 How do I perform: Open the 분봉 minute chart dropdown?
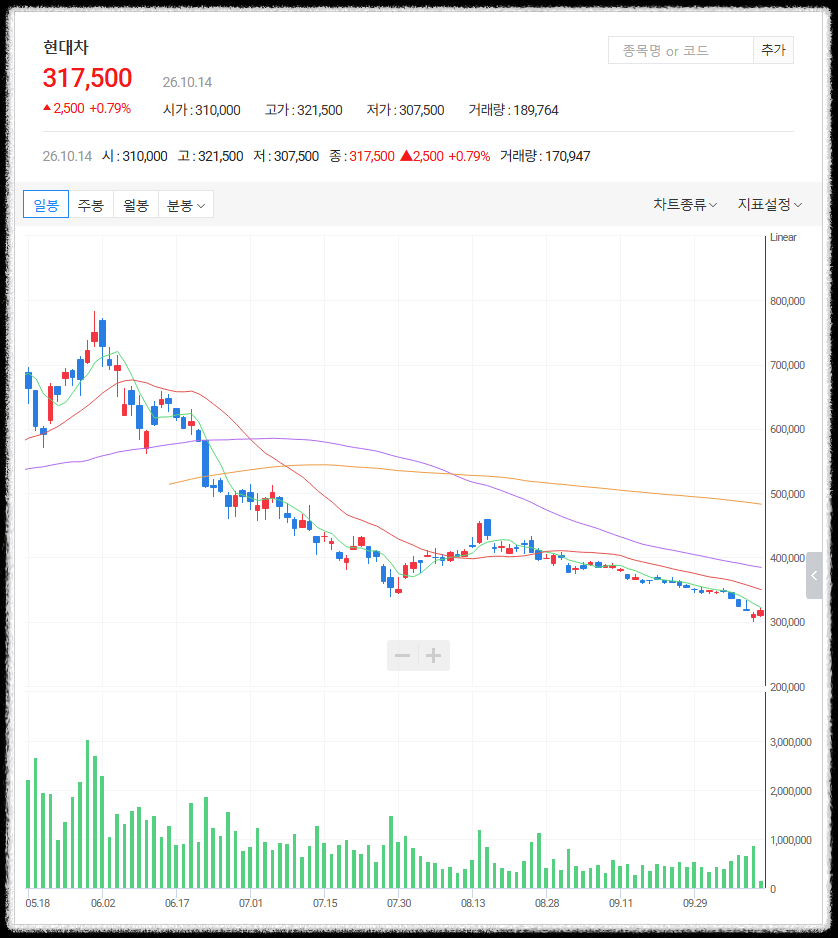tap(185, 205)
